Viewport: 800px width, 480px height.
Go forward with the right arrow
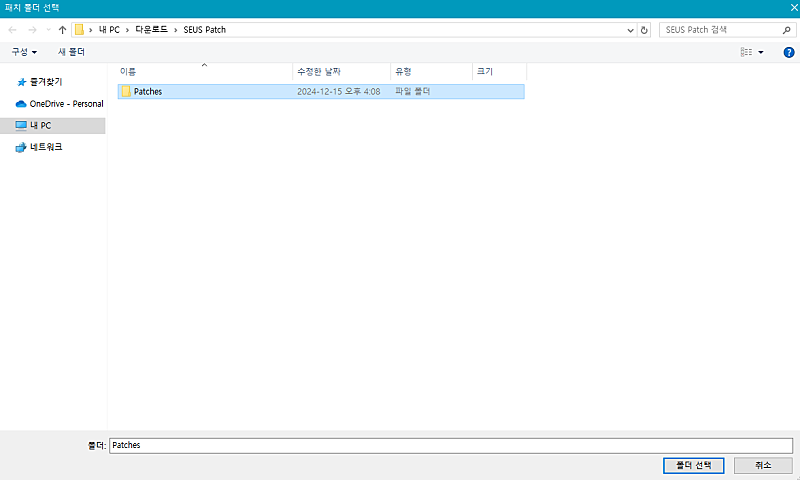32,30
